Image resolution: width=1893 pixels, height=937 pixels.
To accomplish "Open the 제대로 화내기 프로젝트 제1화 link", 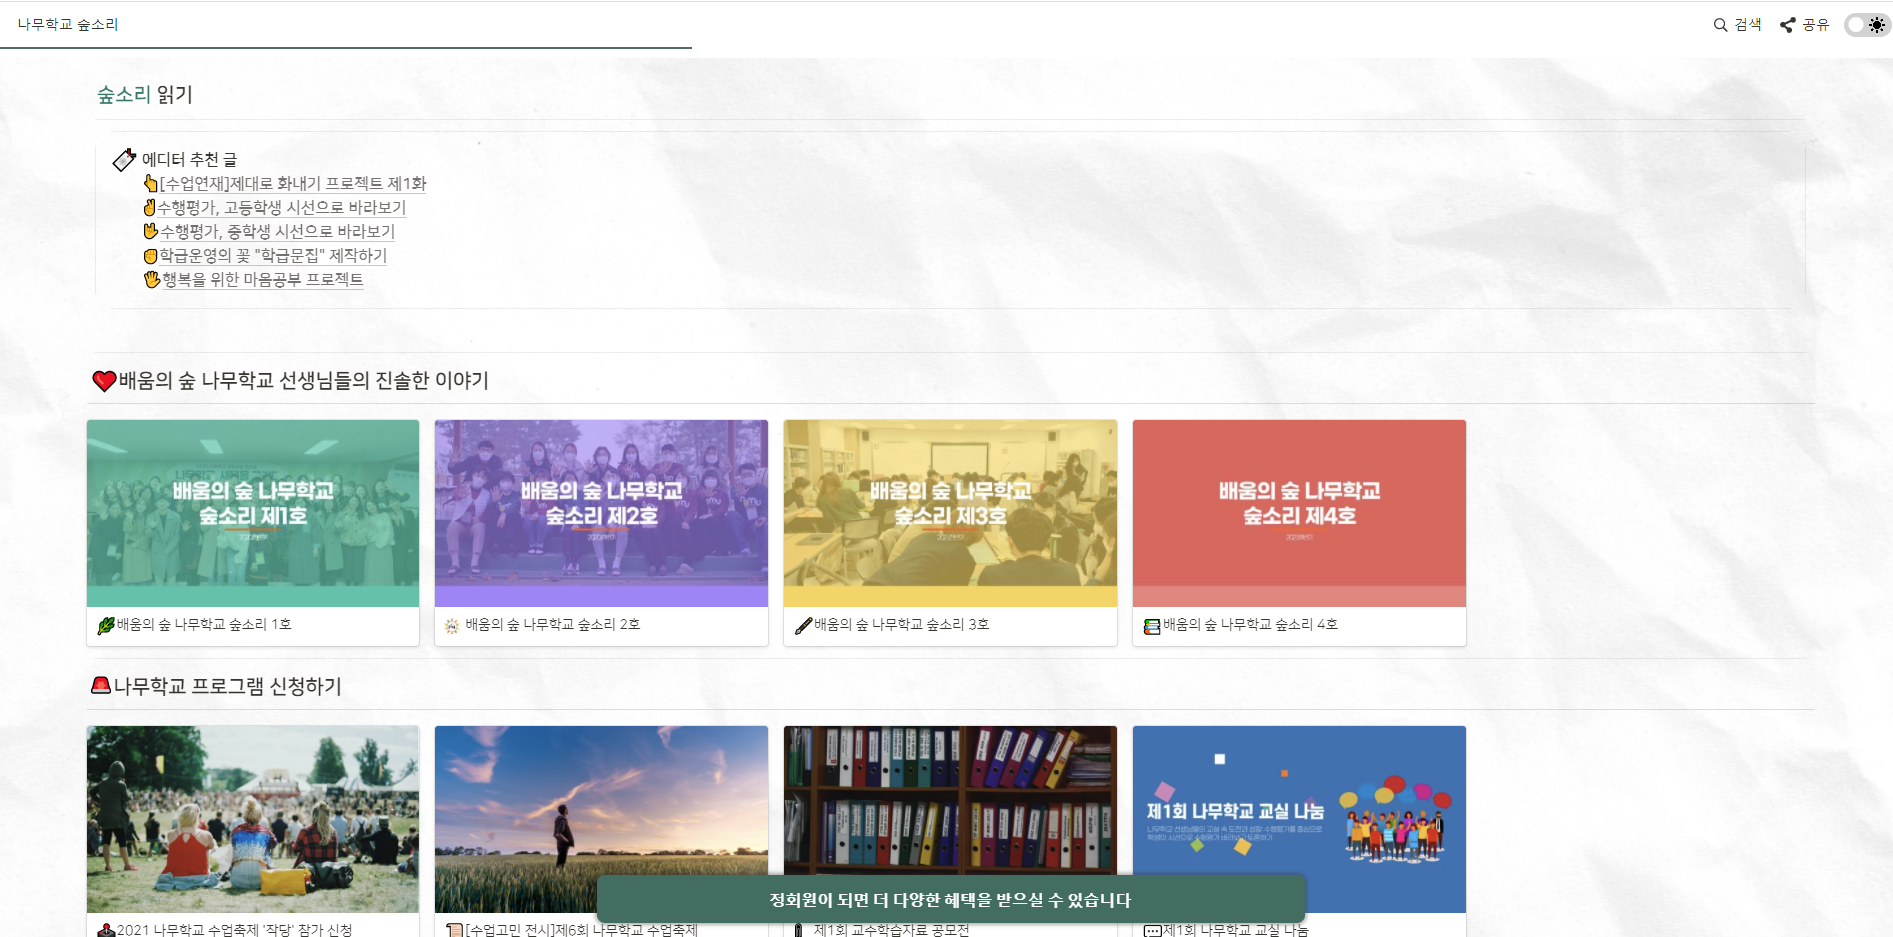I will 293,183.
